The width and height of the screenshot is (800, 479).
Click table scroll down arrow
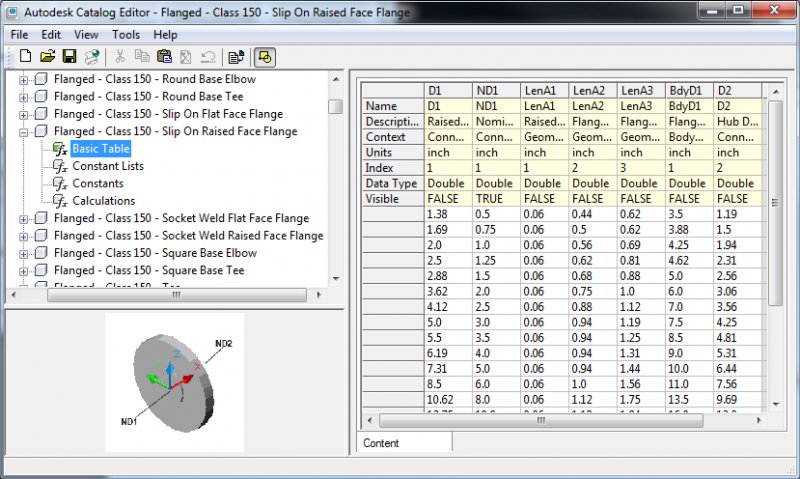(x=776, y=404)
